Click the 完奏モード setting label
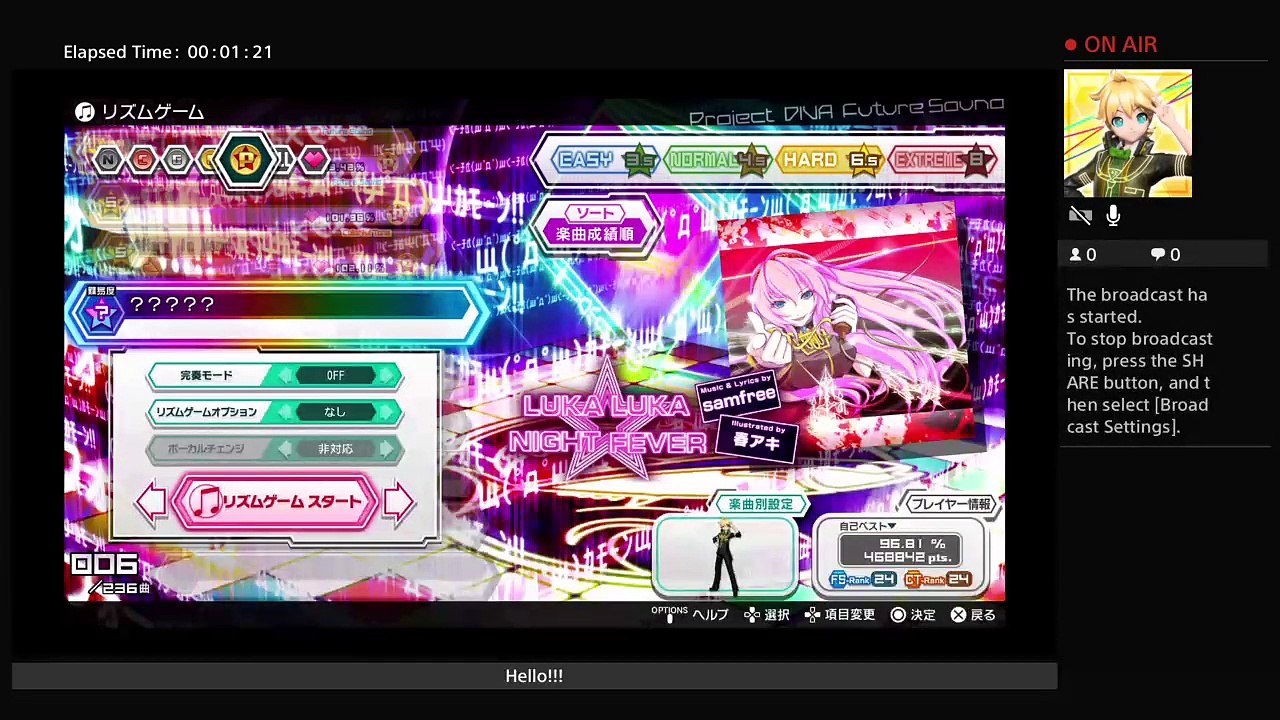Viewport: 1280px width, 720px height. coord(206,376)
